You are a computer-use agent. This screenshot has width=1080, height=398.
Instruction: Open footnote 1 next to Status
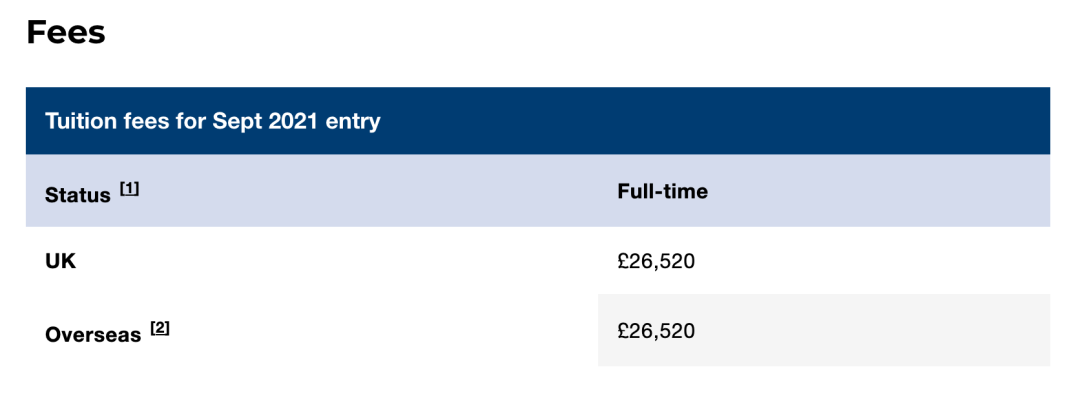click(129, 189)
